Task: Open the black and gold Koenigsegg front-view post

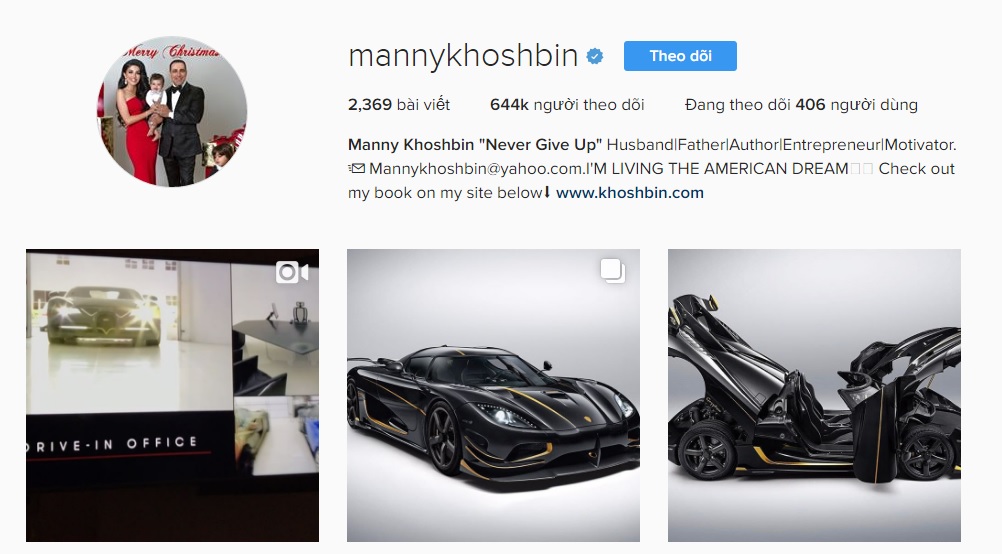Action: pyautogui.click(x=493, y=396)
